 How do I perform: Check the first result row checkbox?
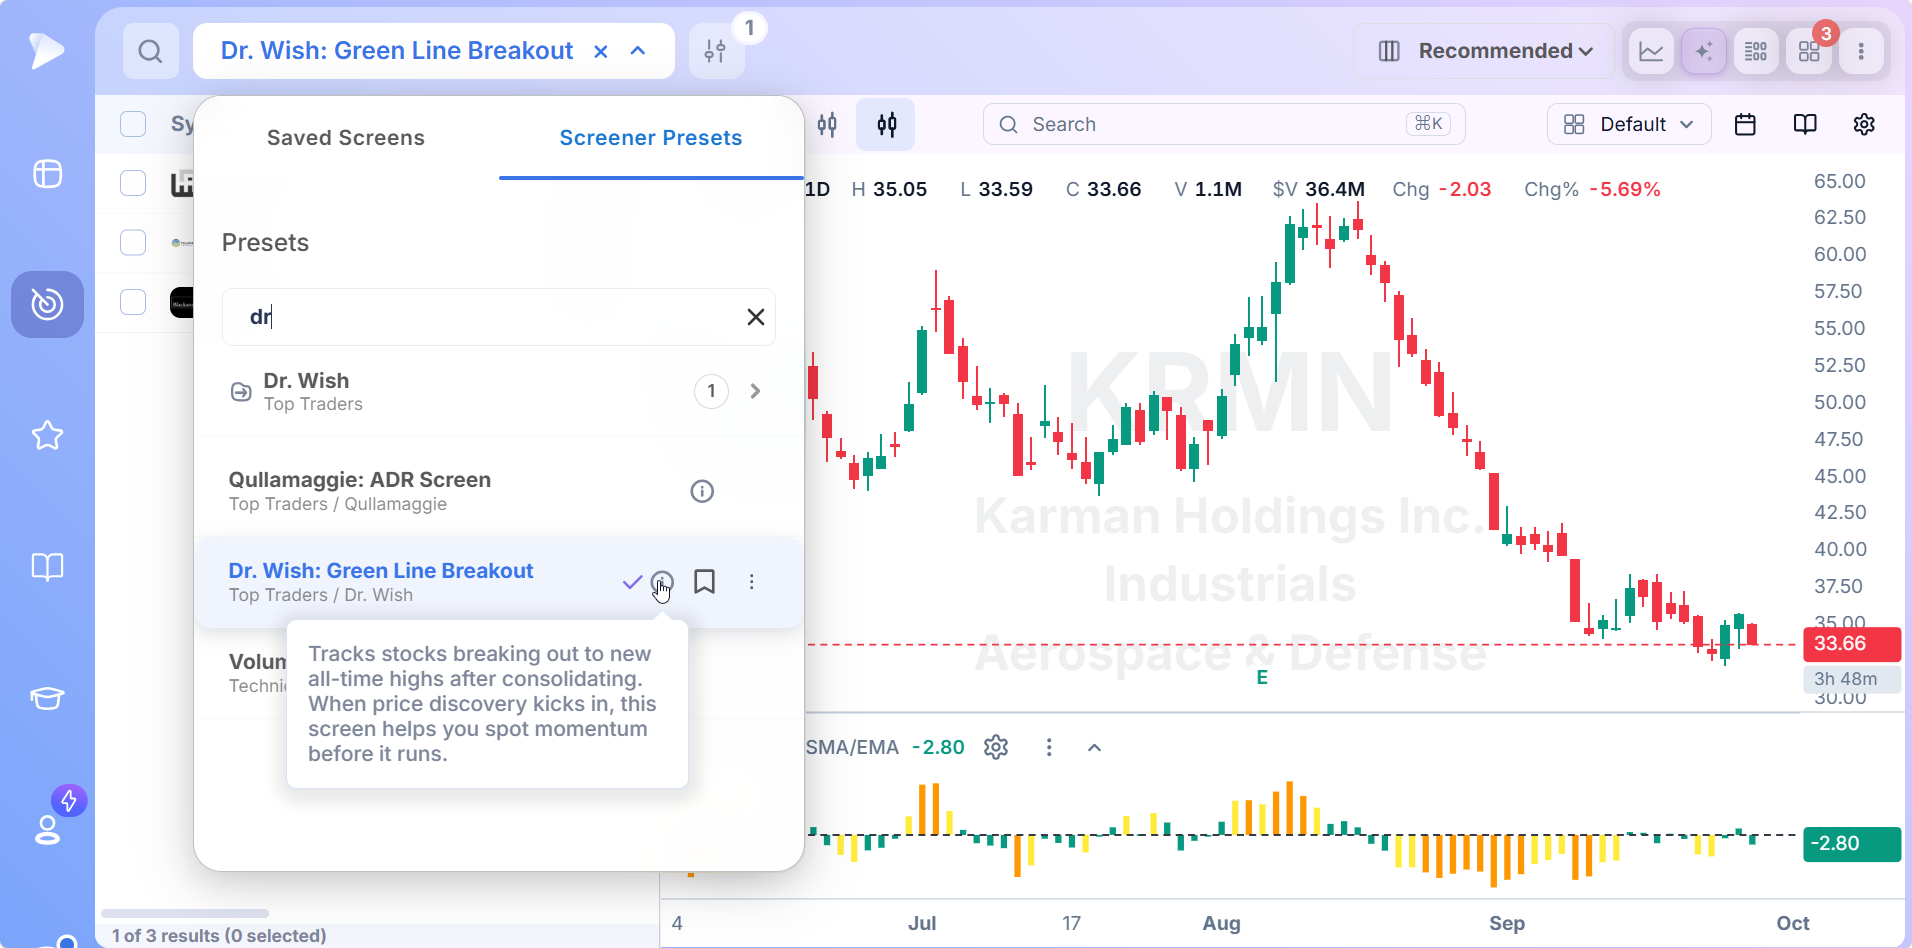[133, 183]
